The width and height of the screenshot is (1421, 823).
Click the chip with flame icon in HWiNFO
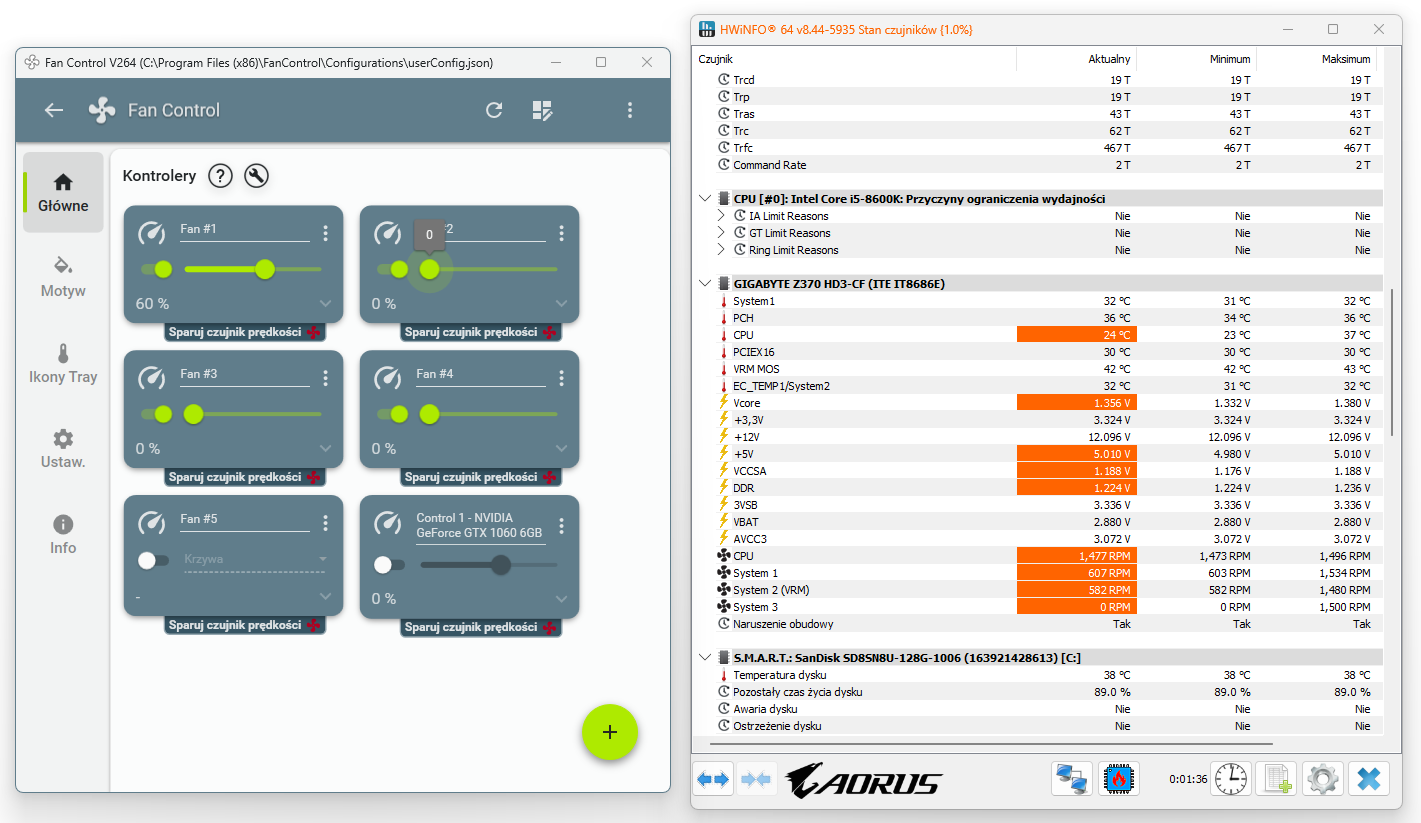1119,779
